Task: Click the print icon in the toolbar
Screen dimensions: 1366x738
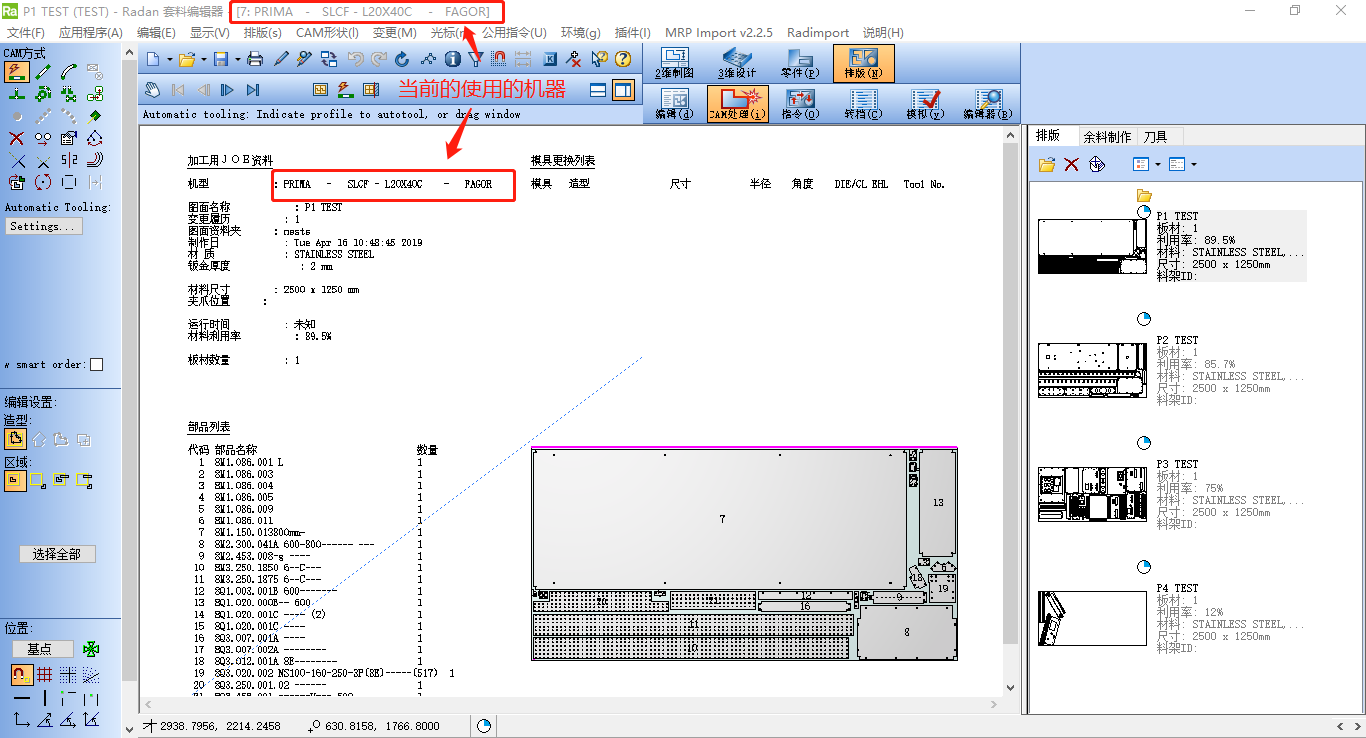Action: point(255,59)
